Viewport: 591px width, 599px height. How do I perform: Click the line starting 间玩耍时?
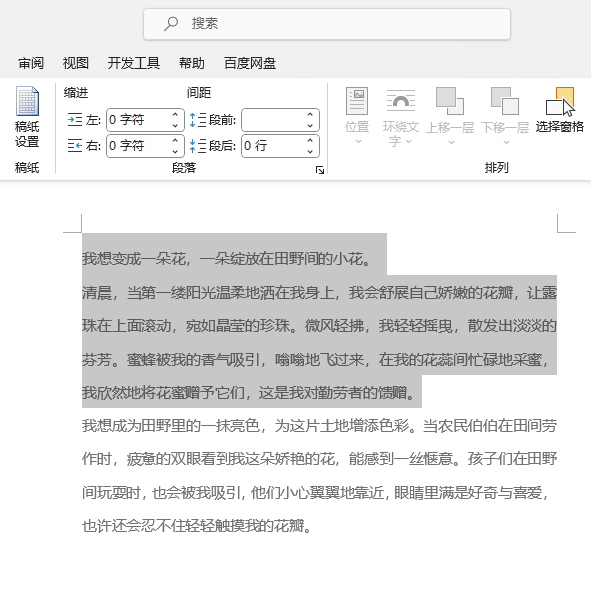pyautogui.click(x=316, y=493)
